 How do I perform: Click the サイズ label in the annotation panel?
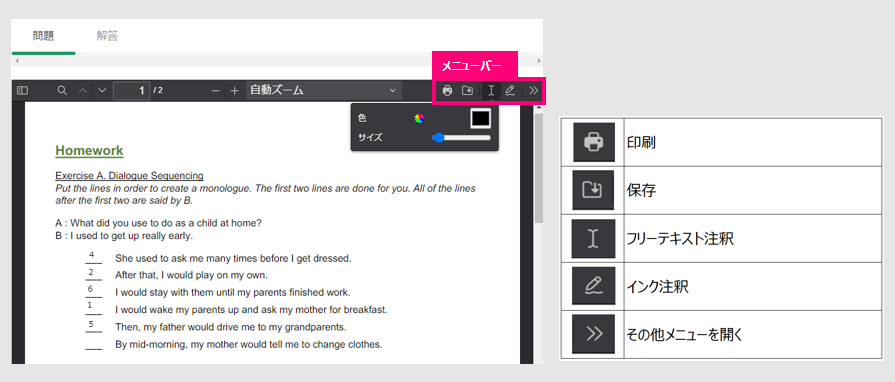coord(369,138)
